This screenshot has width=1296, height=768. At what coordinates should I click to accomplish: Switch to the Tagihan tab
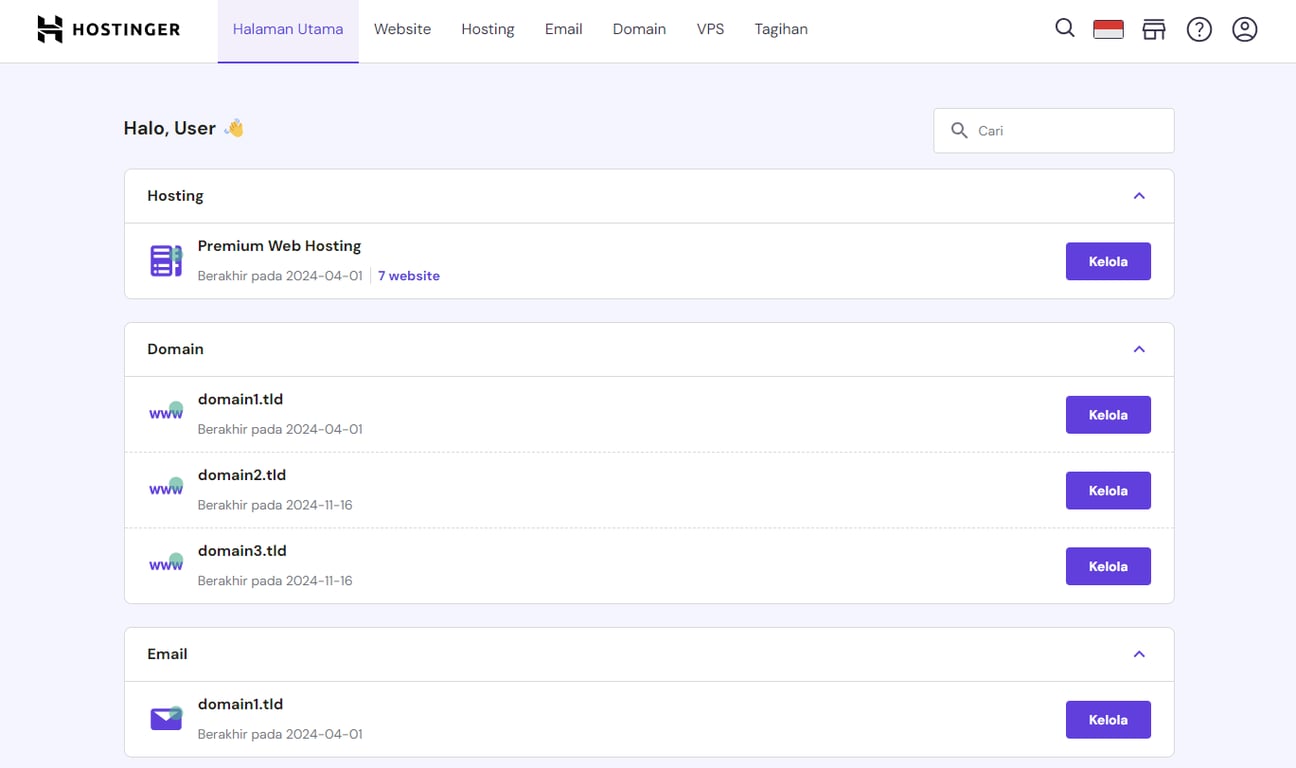781,29
